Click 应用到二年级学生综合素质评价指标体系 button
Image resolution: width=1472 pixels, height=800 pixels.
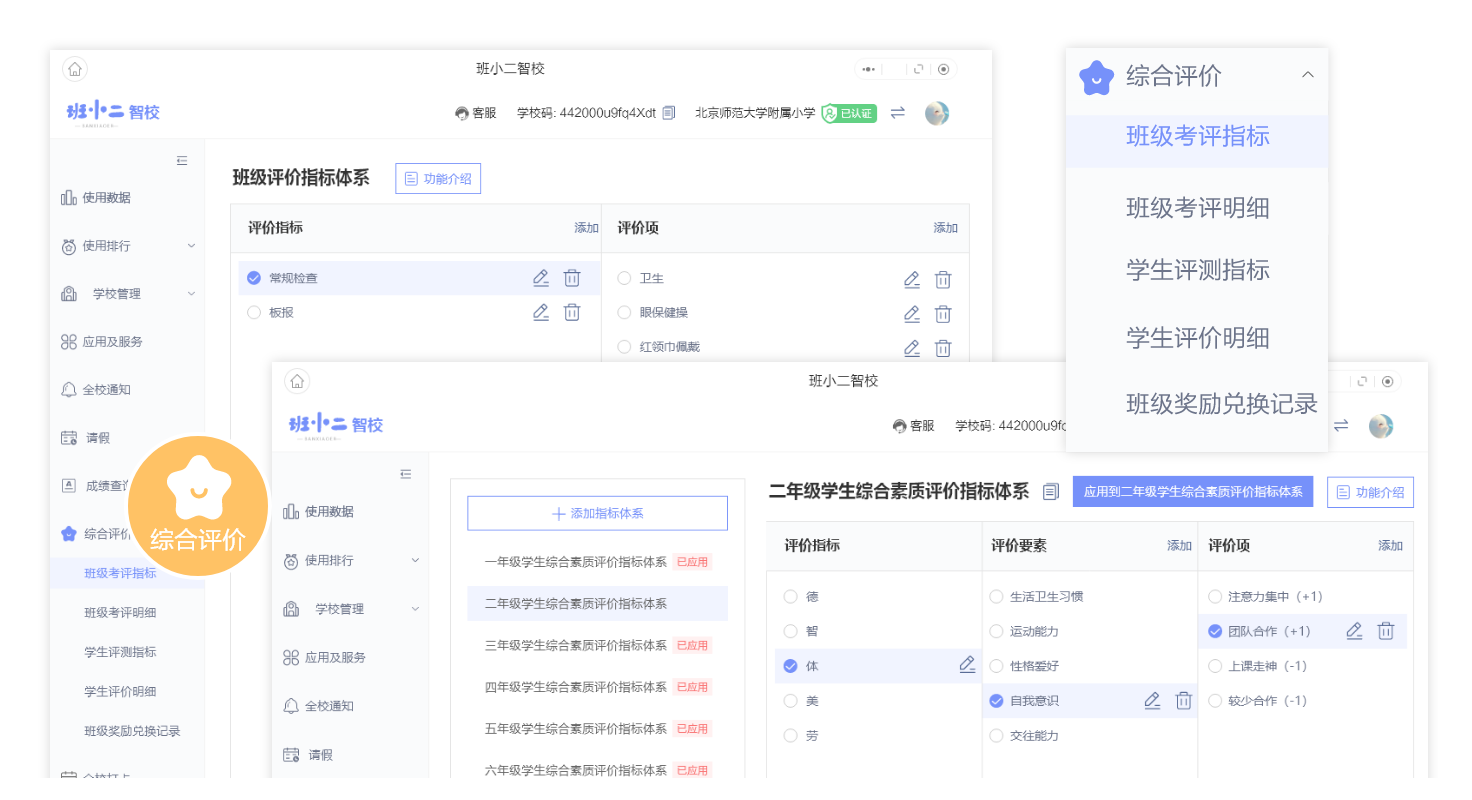click(x=1192, y=492)
